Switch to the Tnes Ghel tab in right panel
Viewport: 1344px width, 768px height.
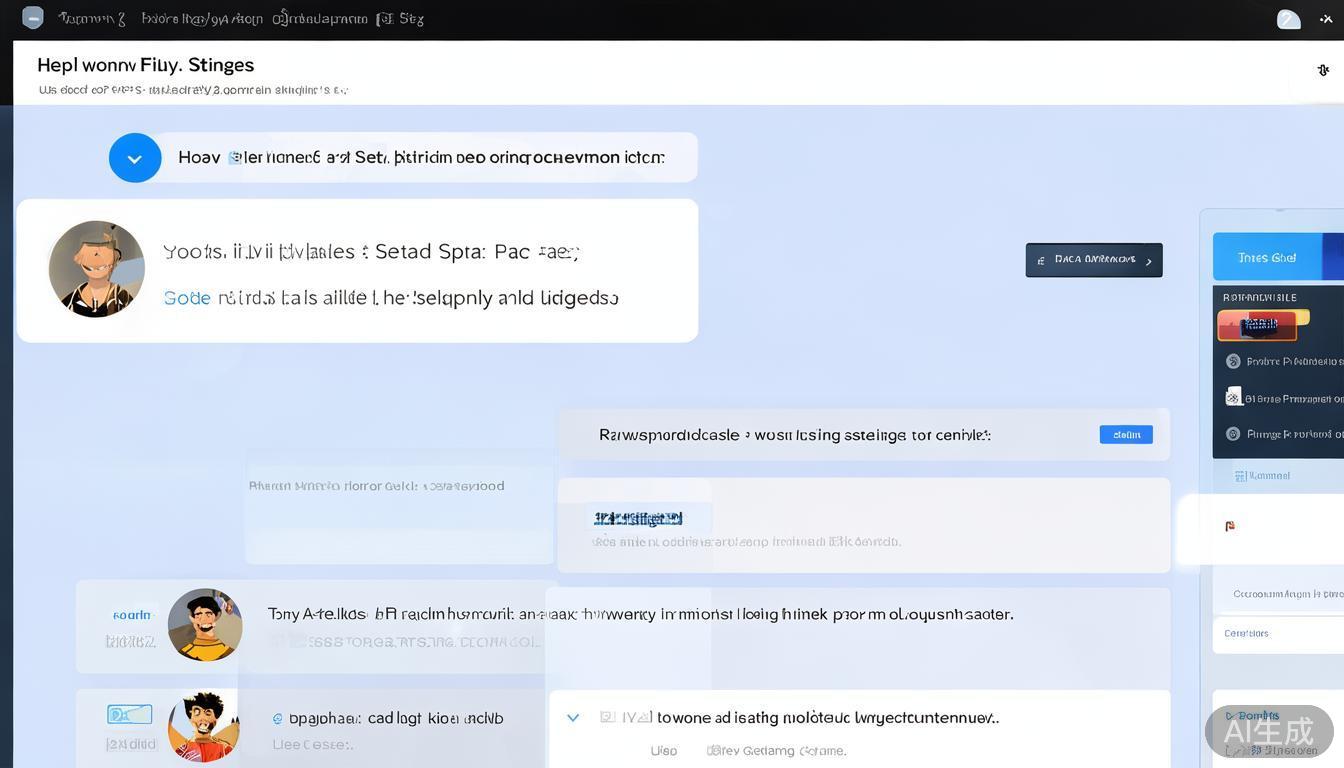pos(1266,257)
